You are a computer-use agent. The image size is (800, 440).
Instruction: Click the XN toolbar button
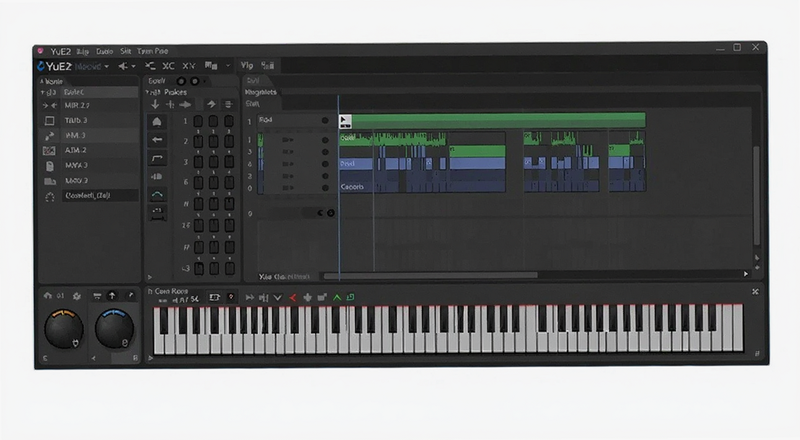point(188,66)
